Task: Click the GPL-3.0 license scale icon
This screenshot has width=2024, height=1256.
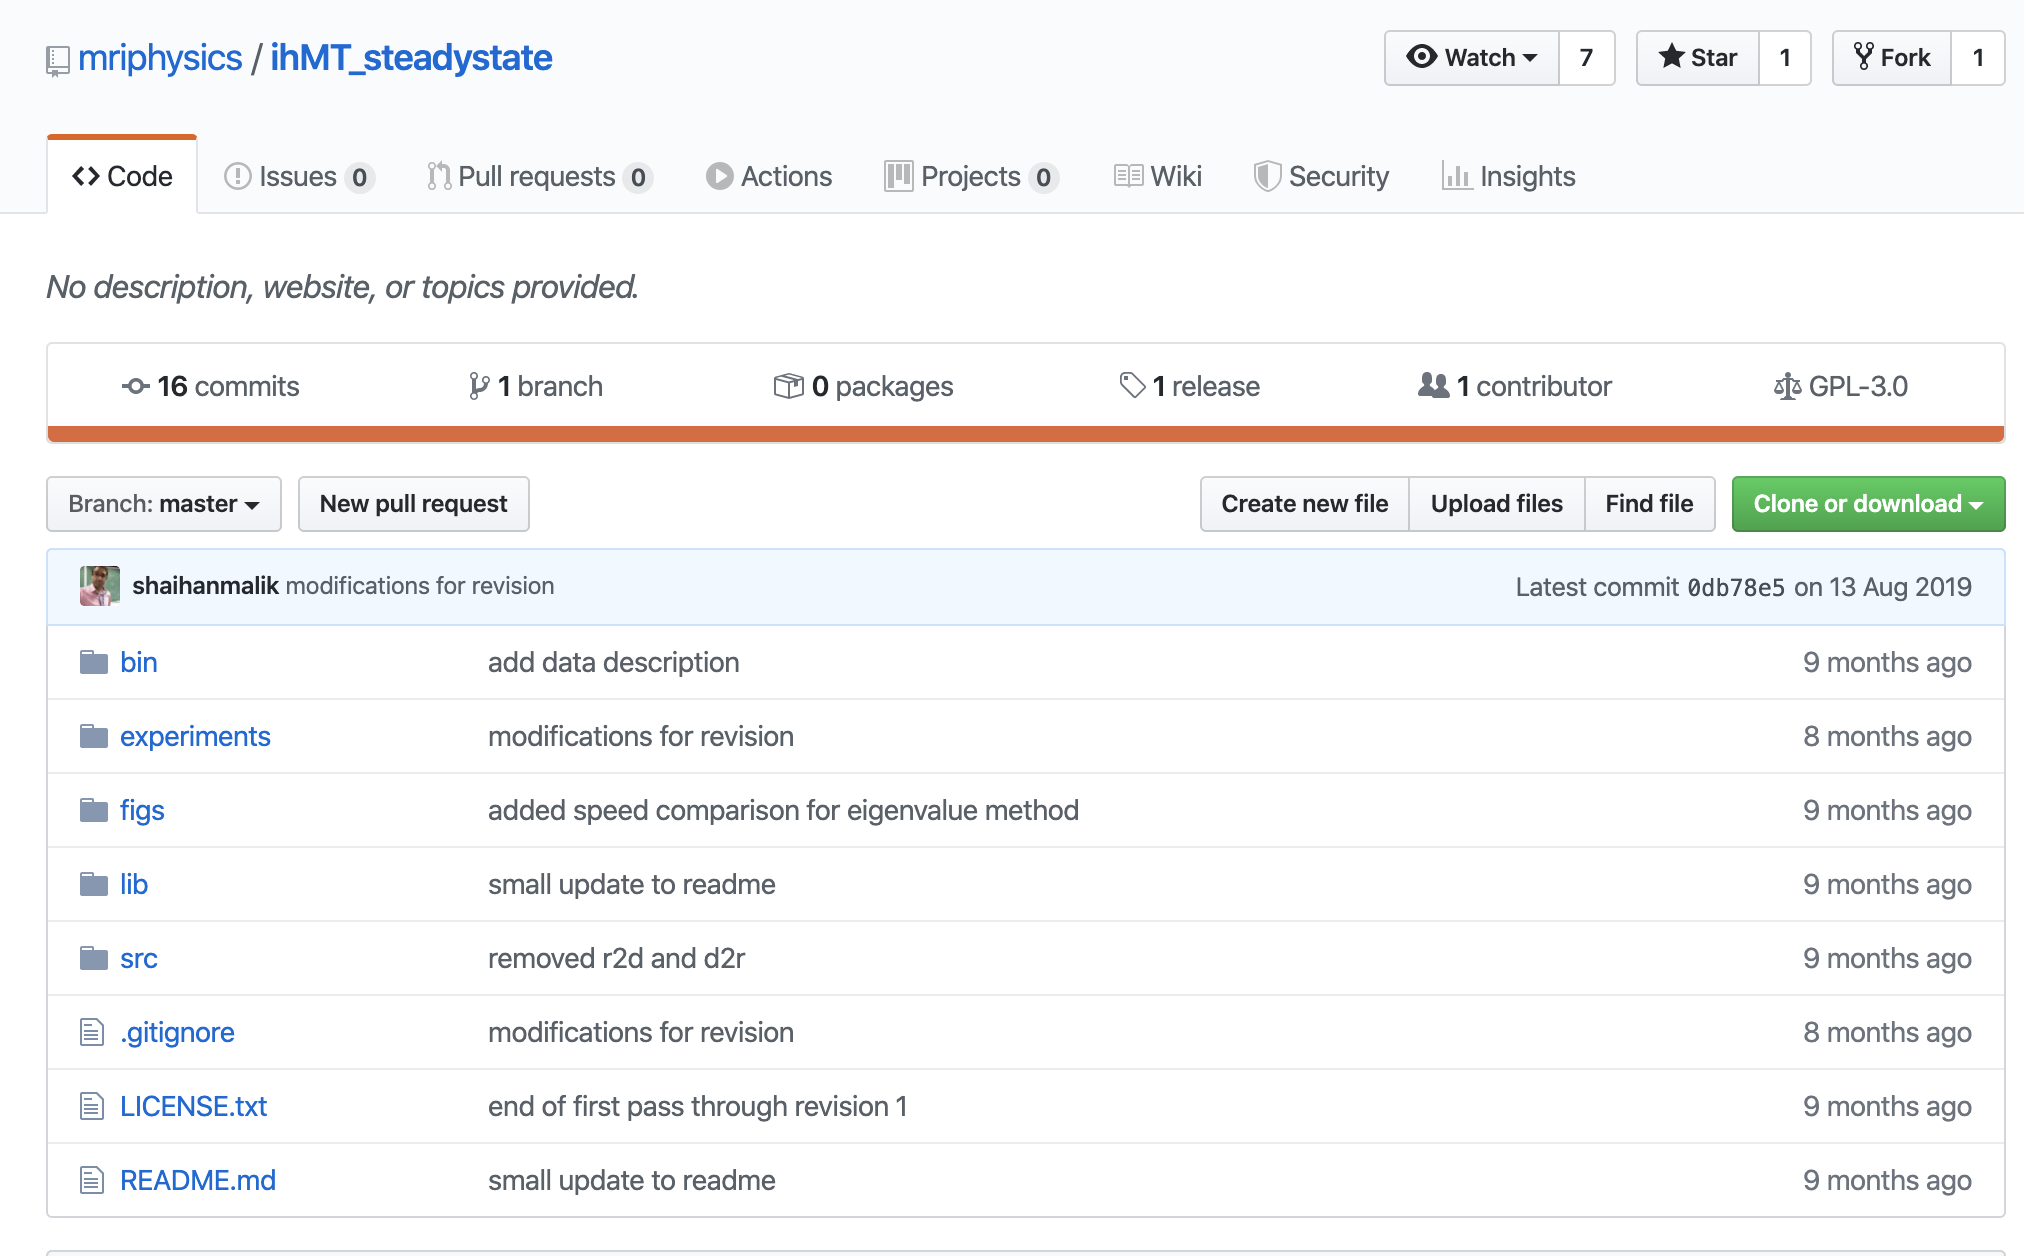Action: coord(1786,386)
